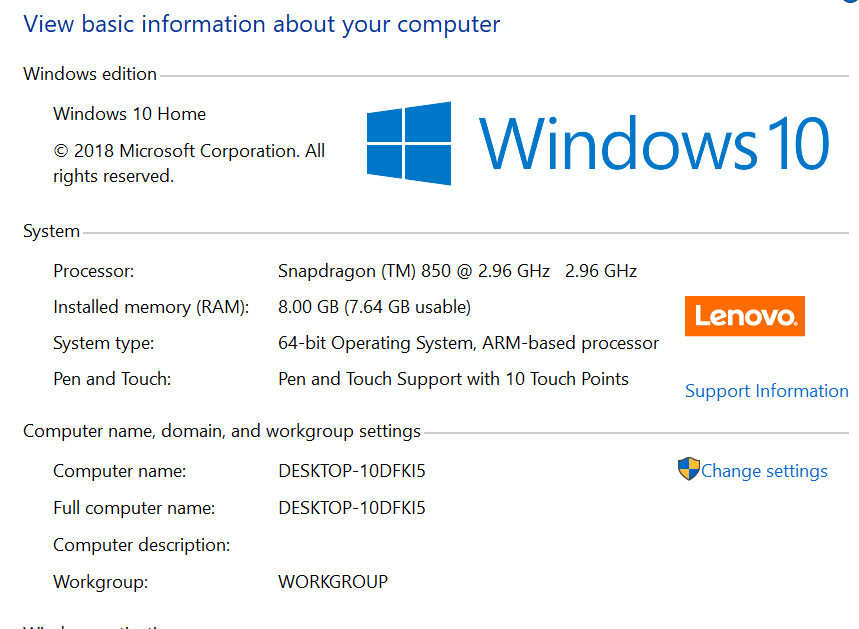Image resolution: width=859 pixels, height=629 pixels.
Task: Open the Support Information link
Action: pyautogui.click(x=766, y=391)
